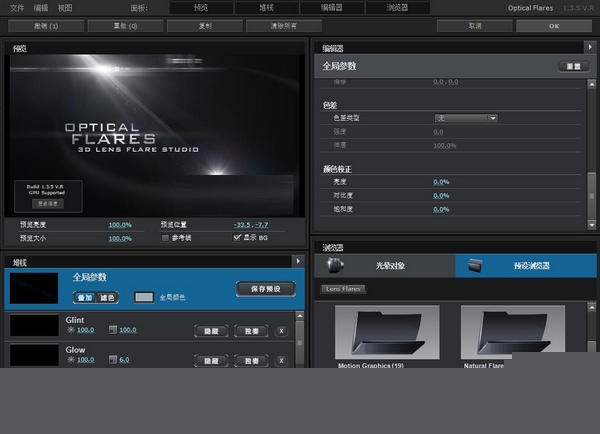Uncheck the 显示 BG checkbox
The image size is (600, 434).
(x=237, y=238)
